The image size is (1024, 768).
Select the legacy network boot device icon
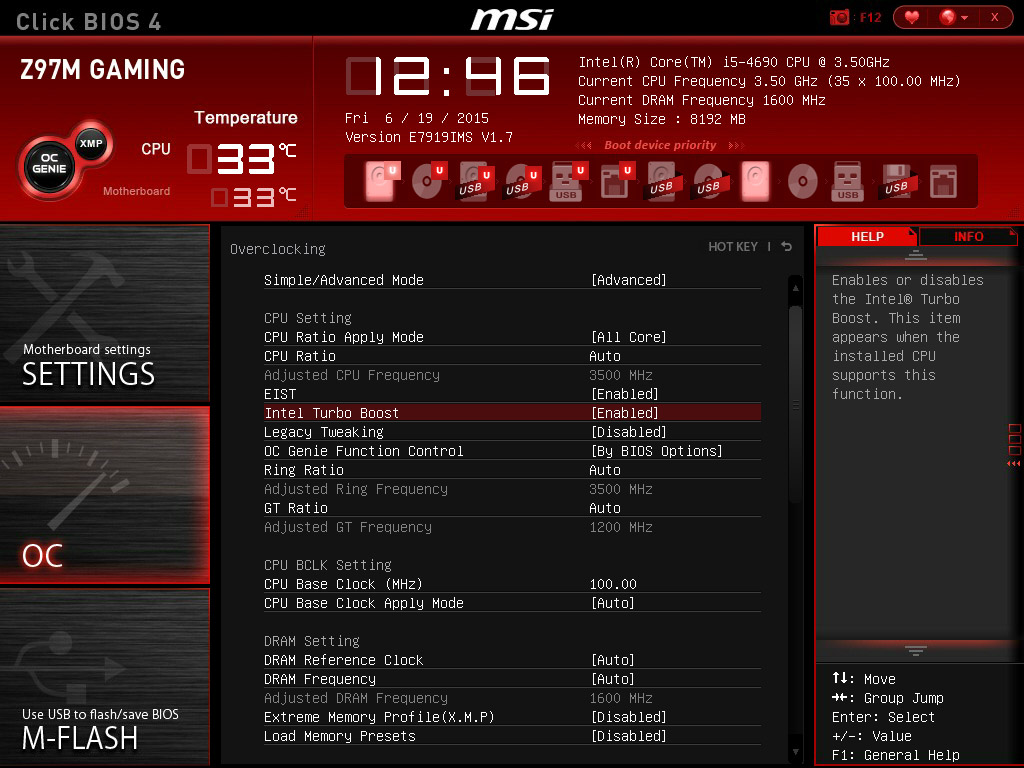click(943, 181)
